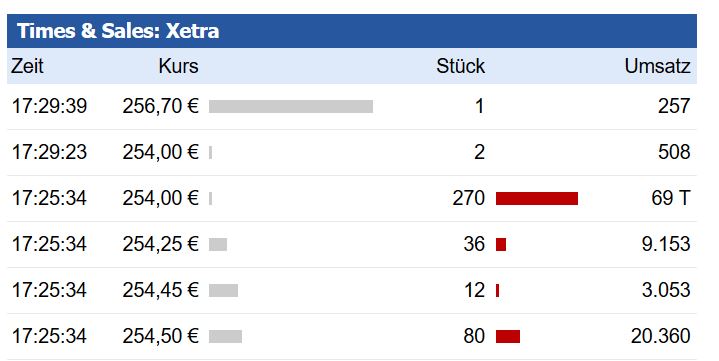Click the 508 turnover value

674,152
